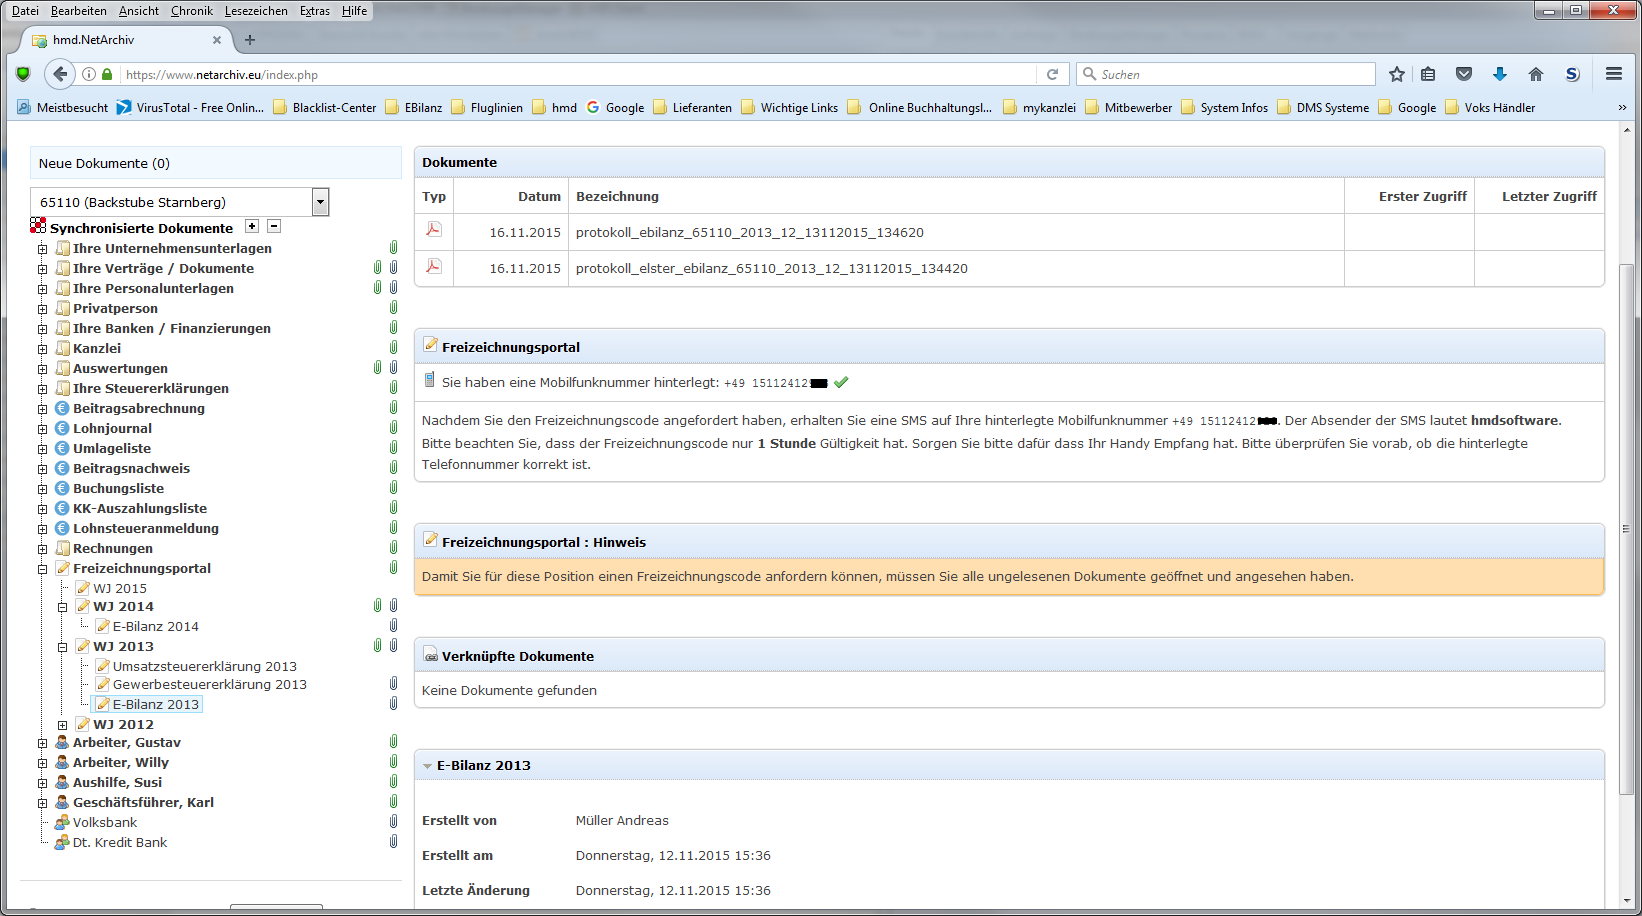This screenshot has width=1642, height=916.
Task: Open the Chronik menu
Action: point(191,11)
